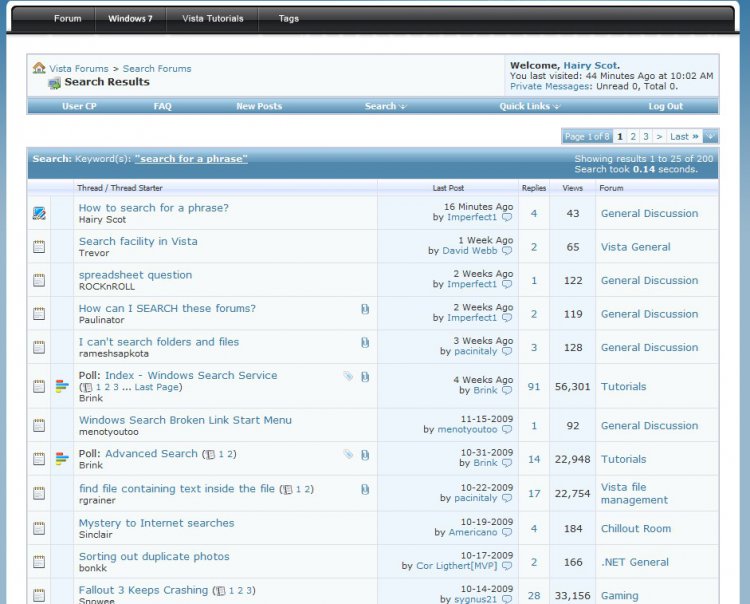Image resolution: width=750 pixels, height=604 pixels.
Task: Click thread status icon for 'How to search for a phrase?'
Action: coord(39,213)
